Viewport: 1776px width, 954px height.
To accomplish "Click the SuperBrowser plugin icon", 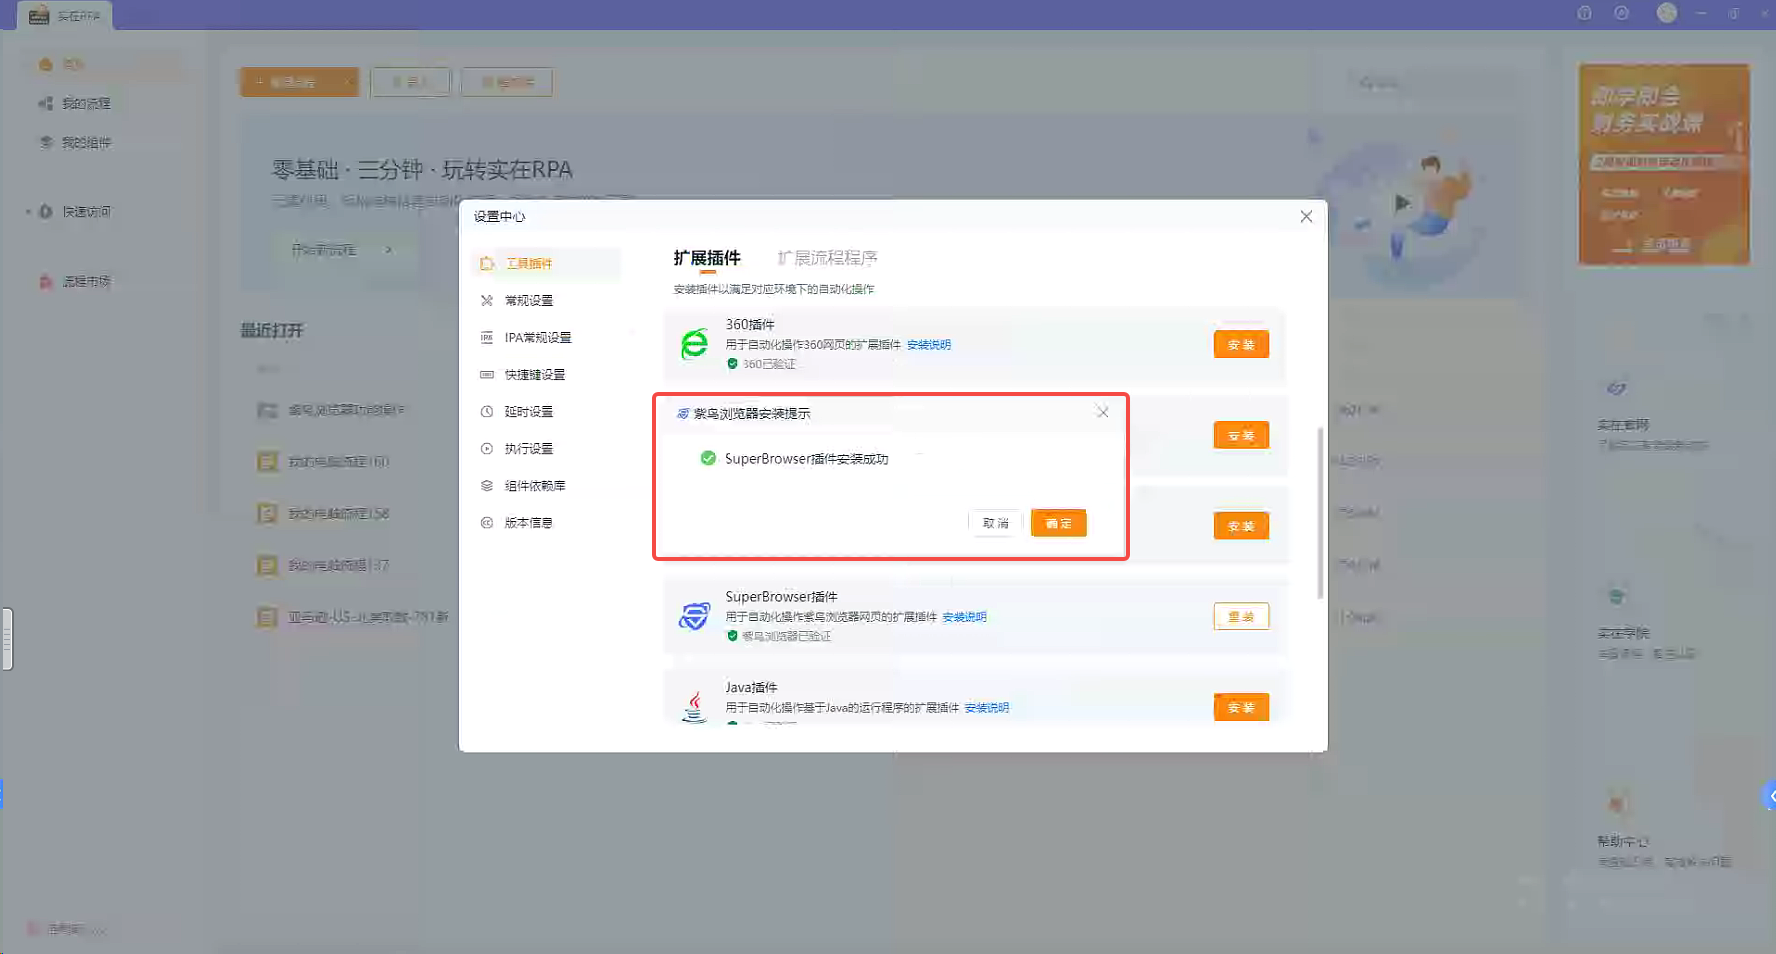I will click(694, 616).
